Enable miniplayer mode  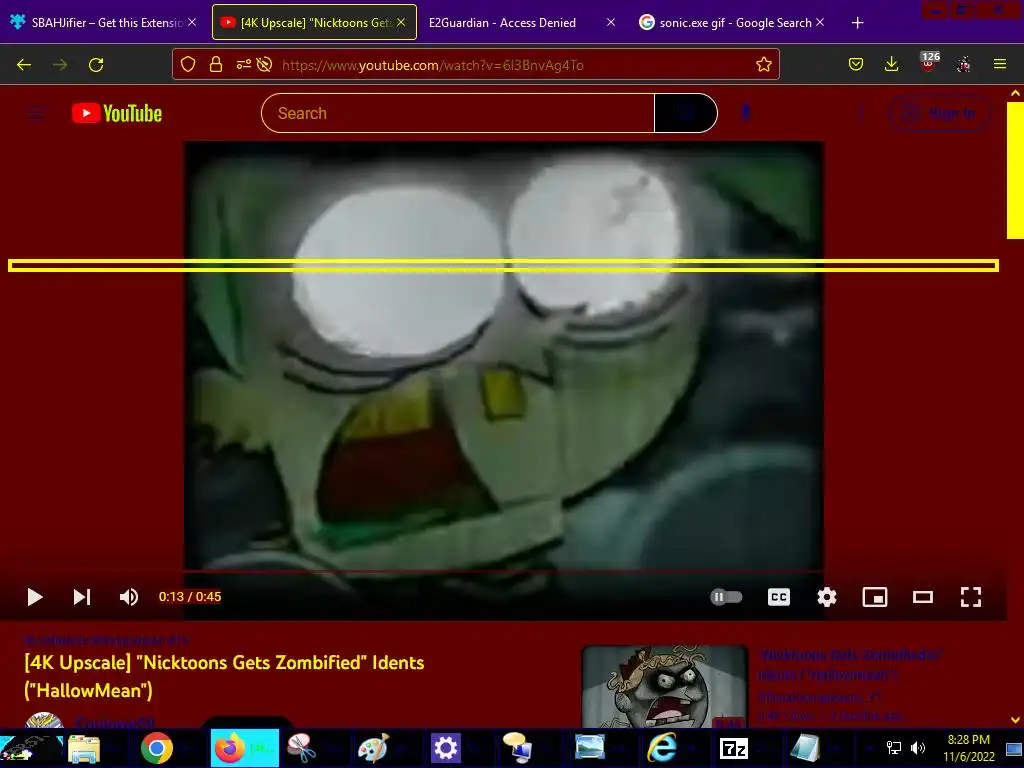click(874, 597)
